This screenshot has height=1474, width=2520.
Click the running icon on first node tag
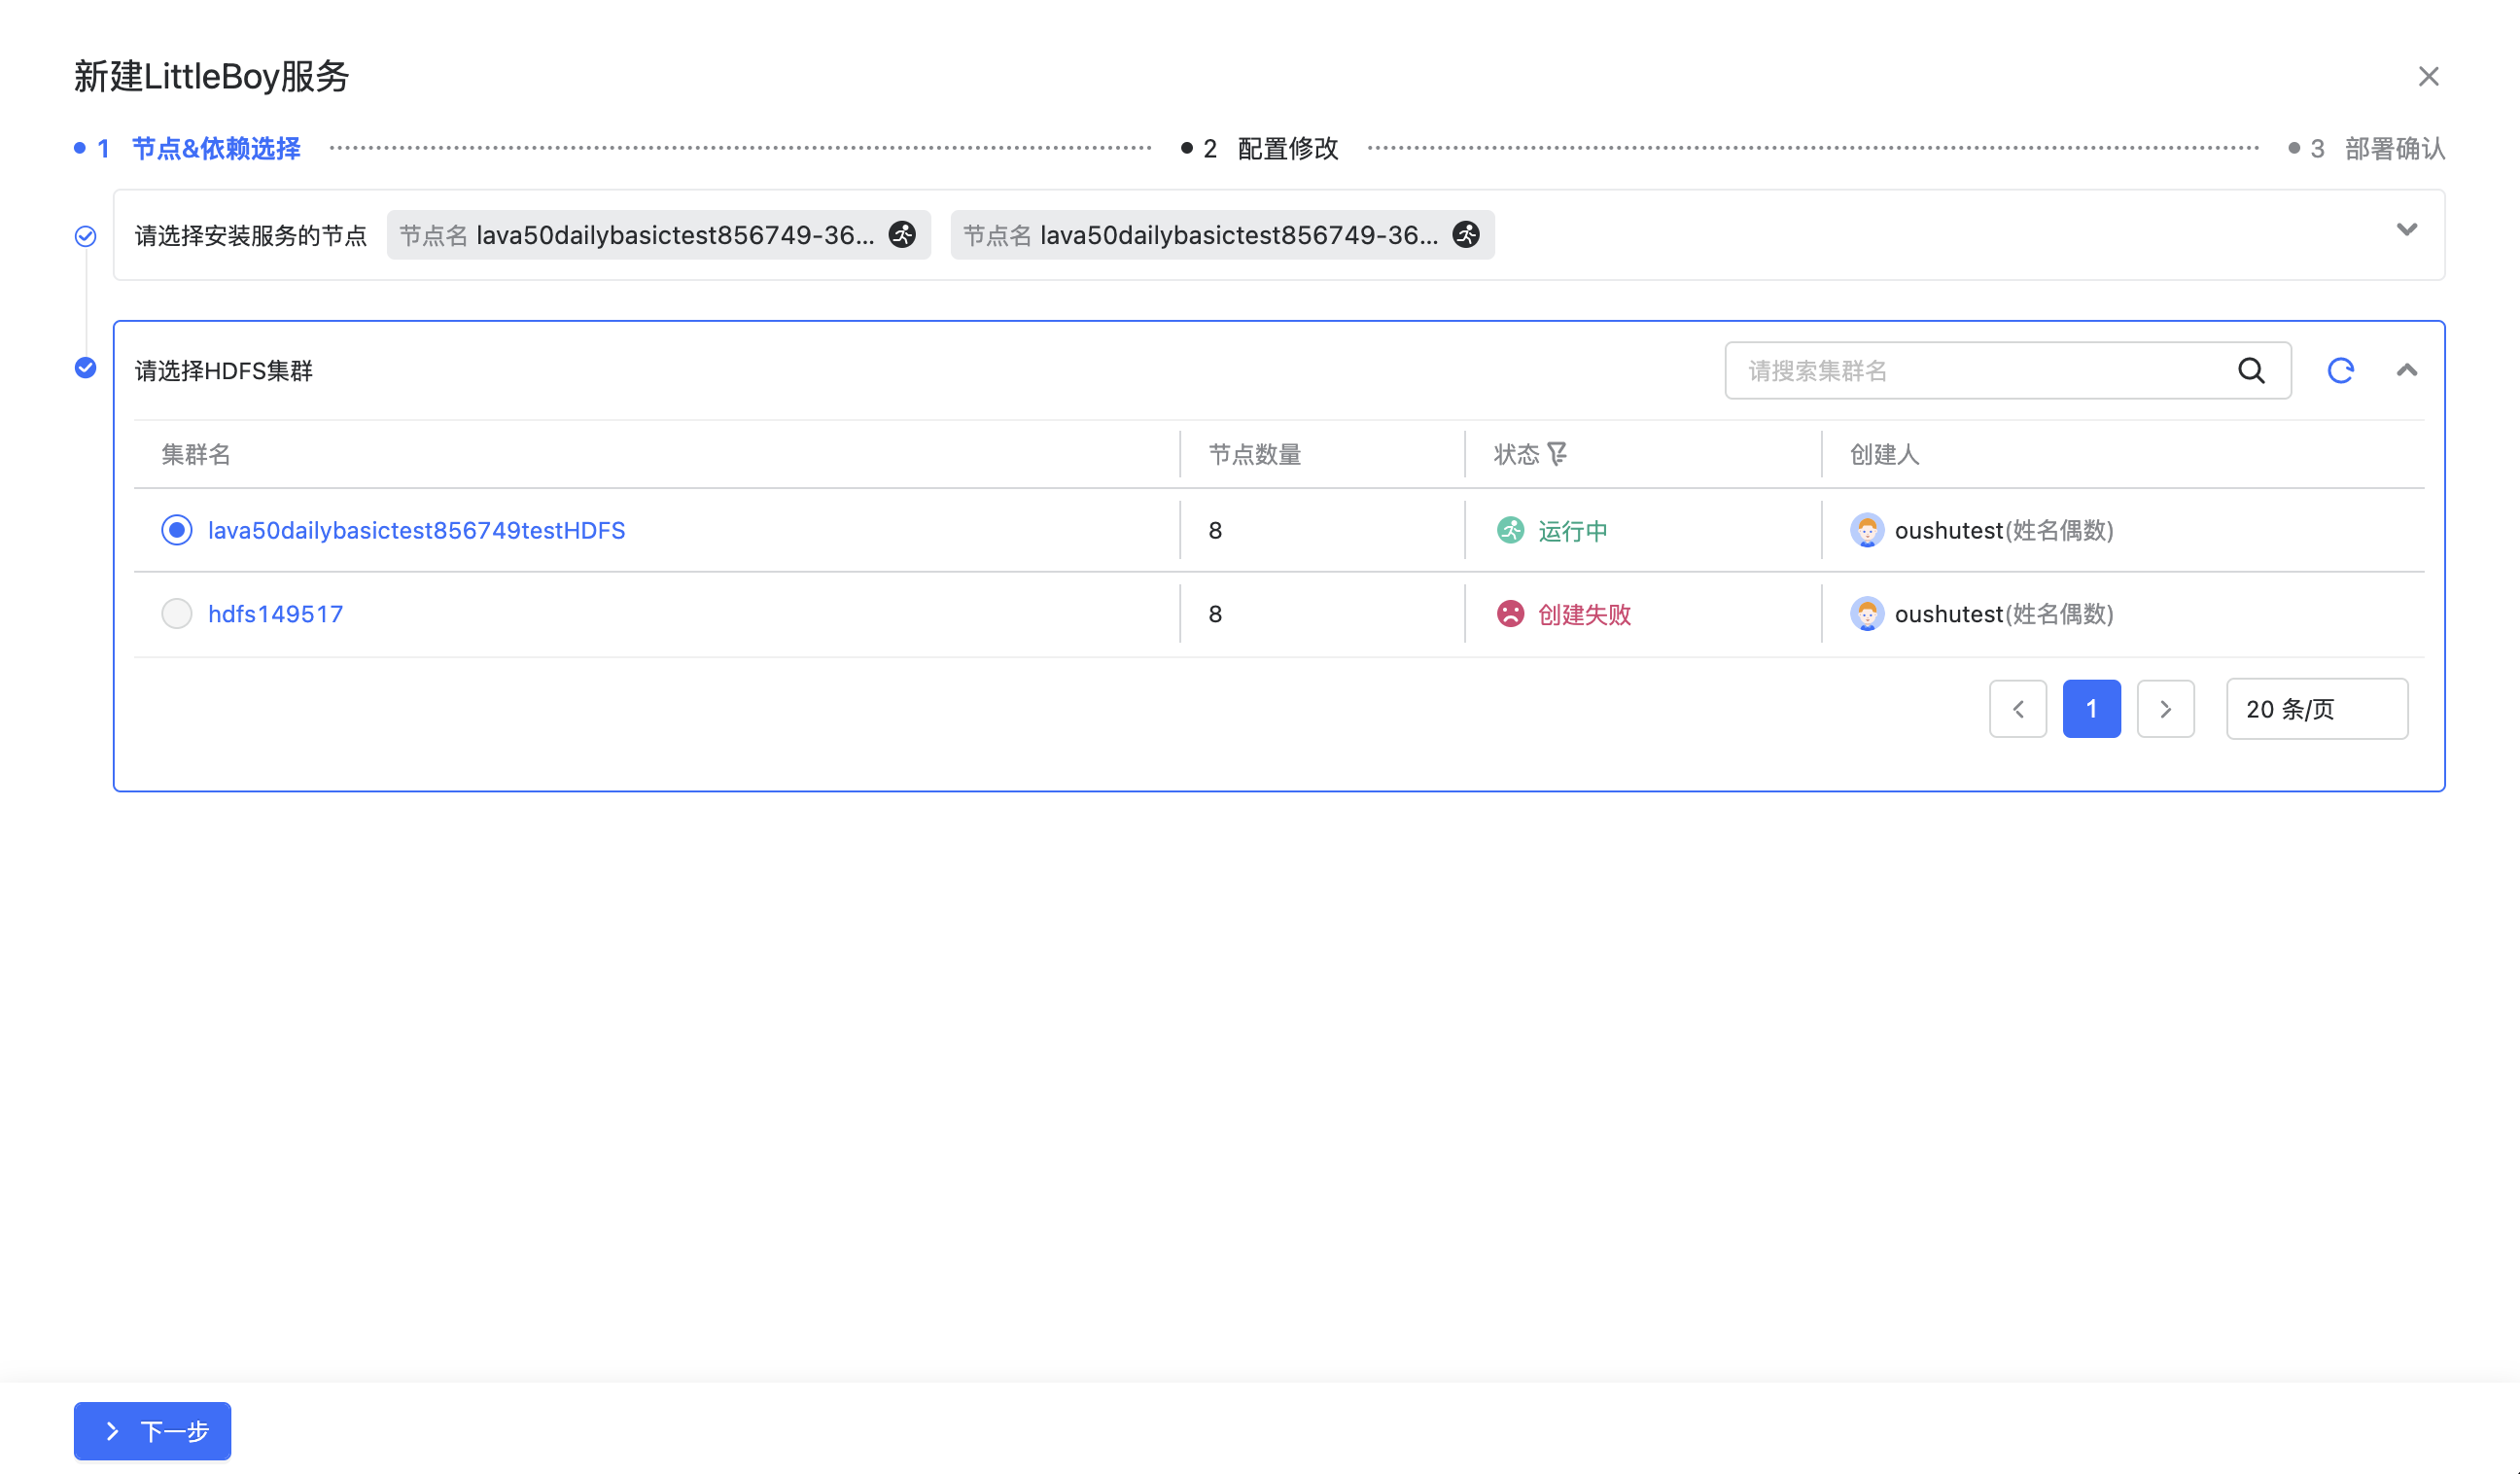click(x=902, y=235)
